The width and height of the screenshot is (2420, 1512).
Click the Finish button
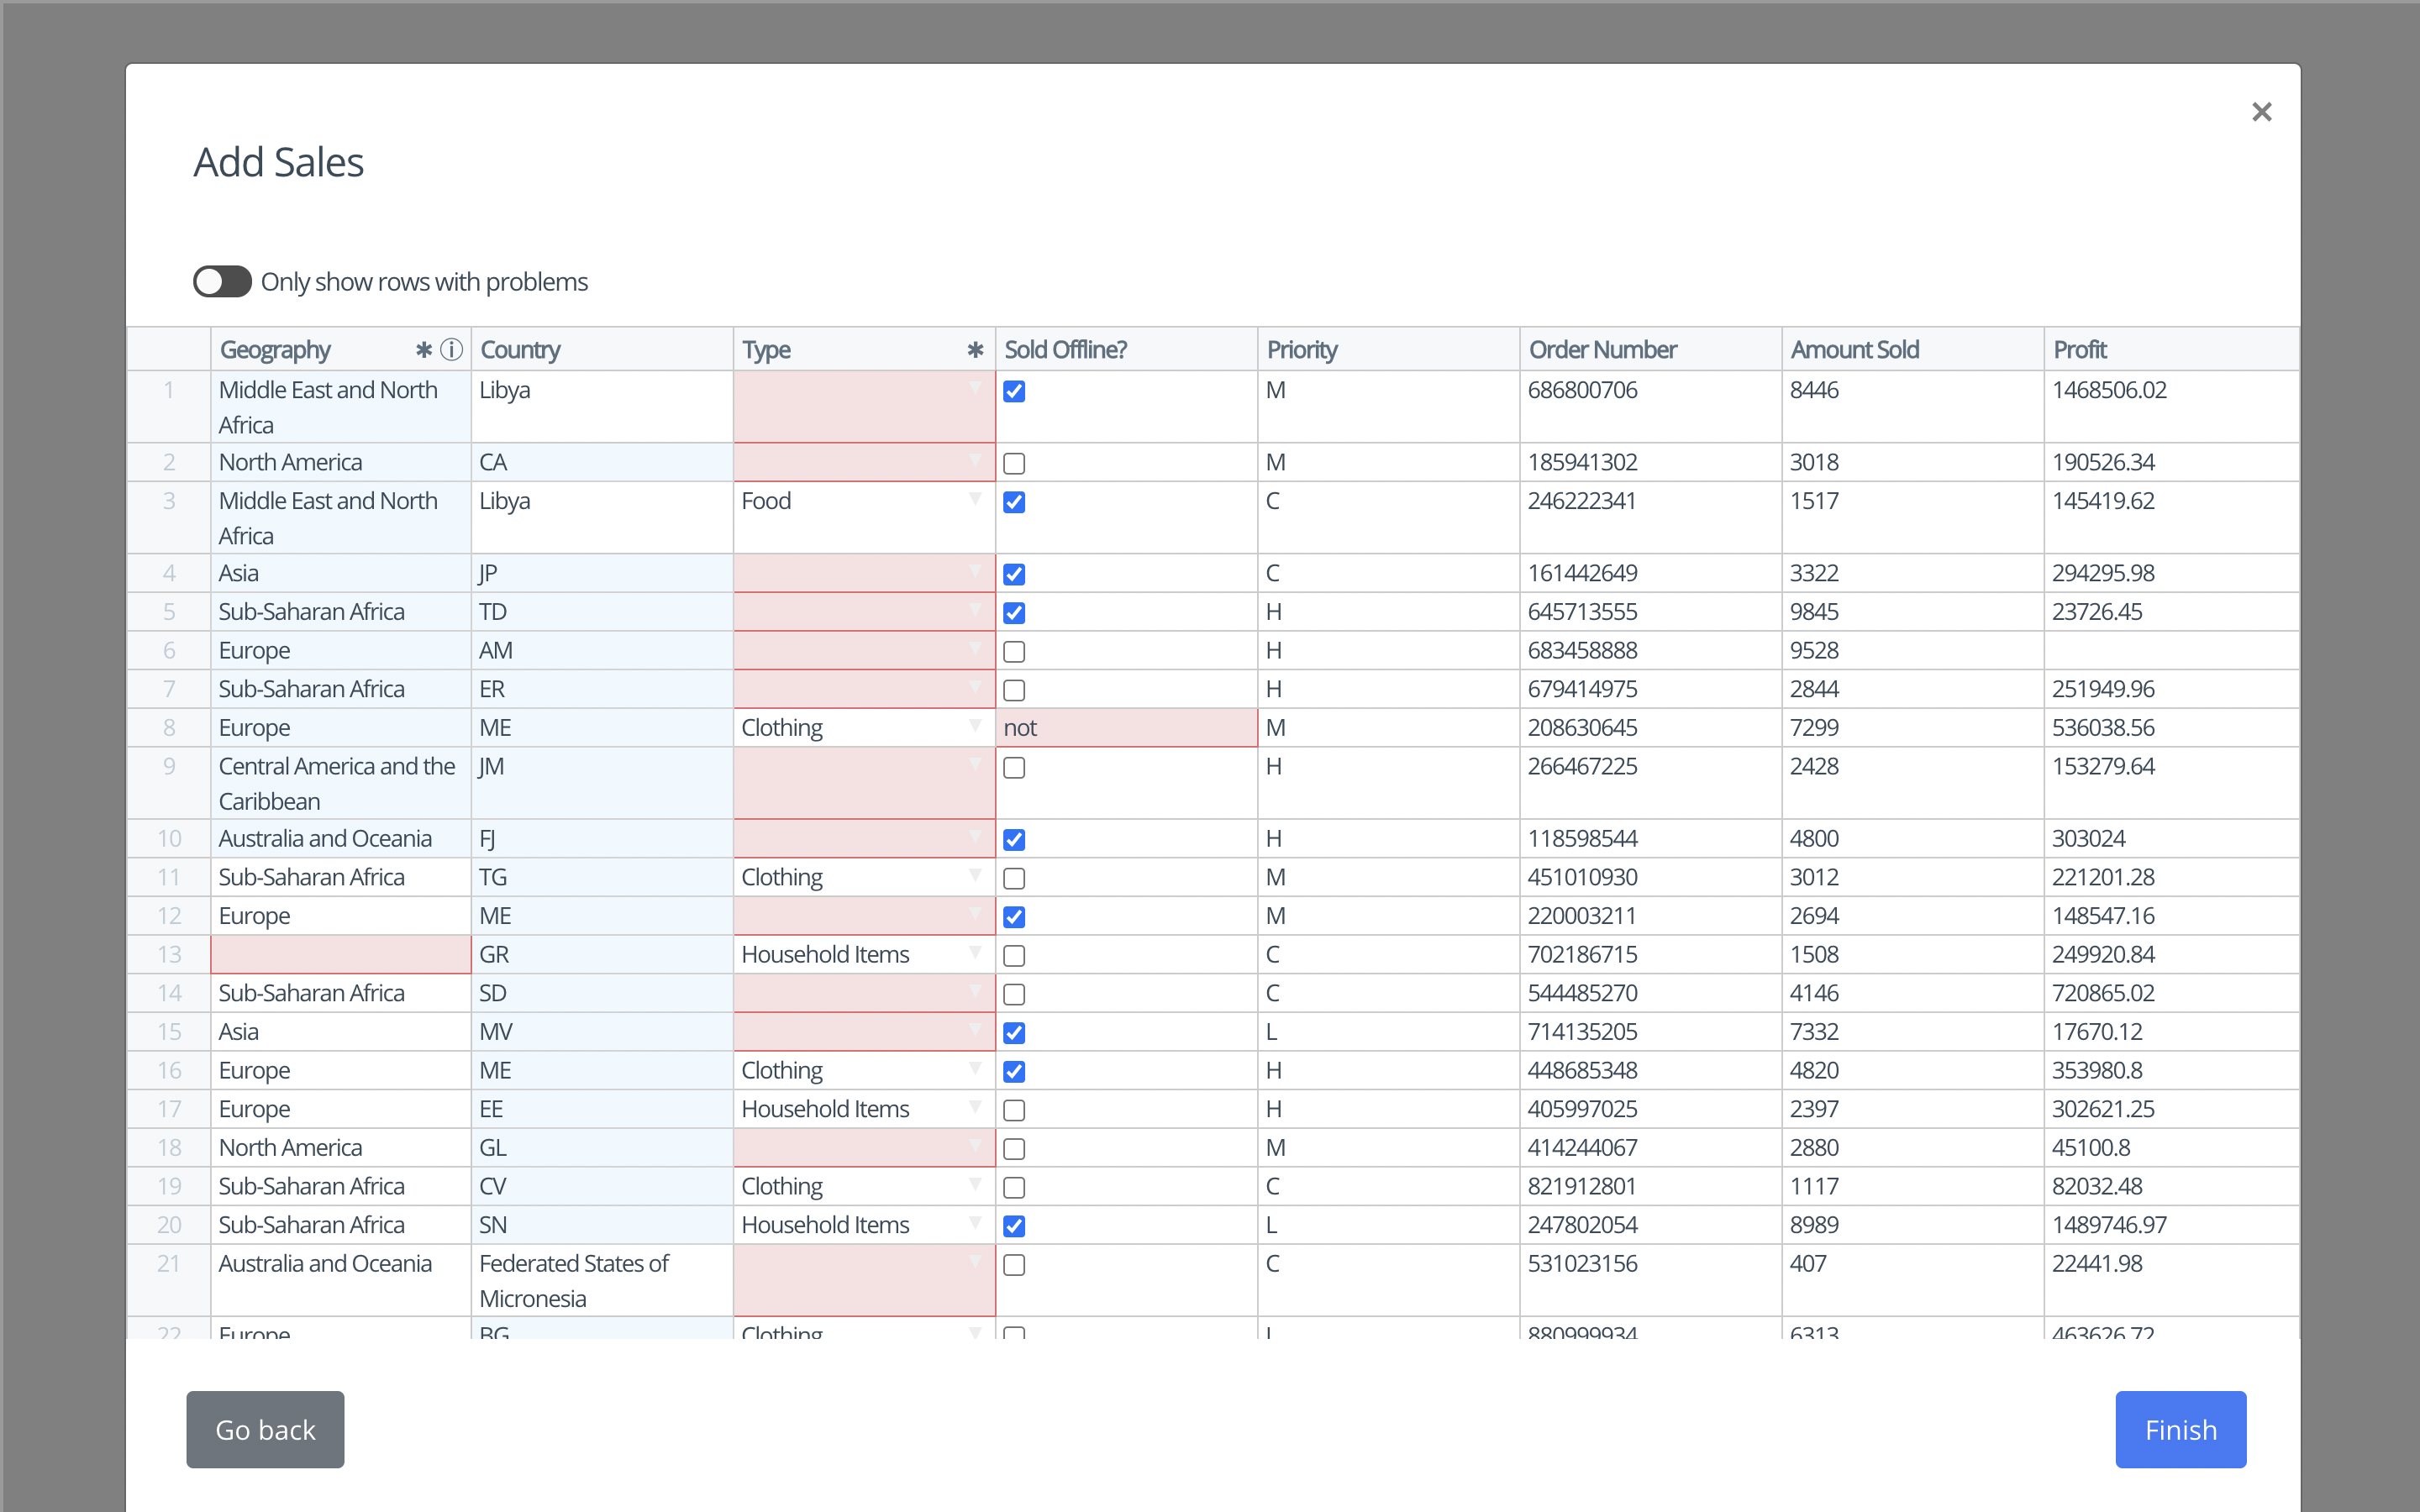tap(2180, 1429)
